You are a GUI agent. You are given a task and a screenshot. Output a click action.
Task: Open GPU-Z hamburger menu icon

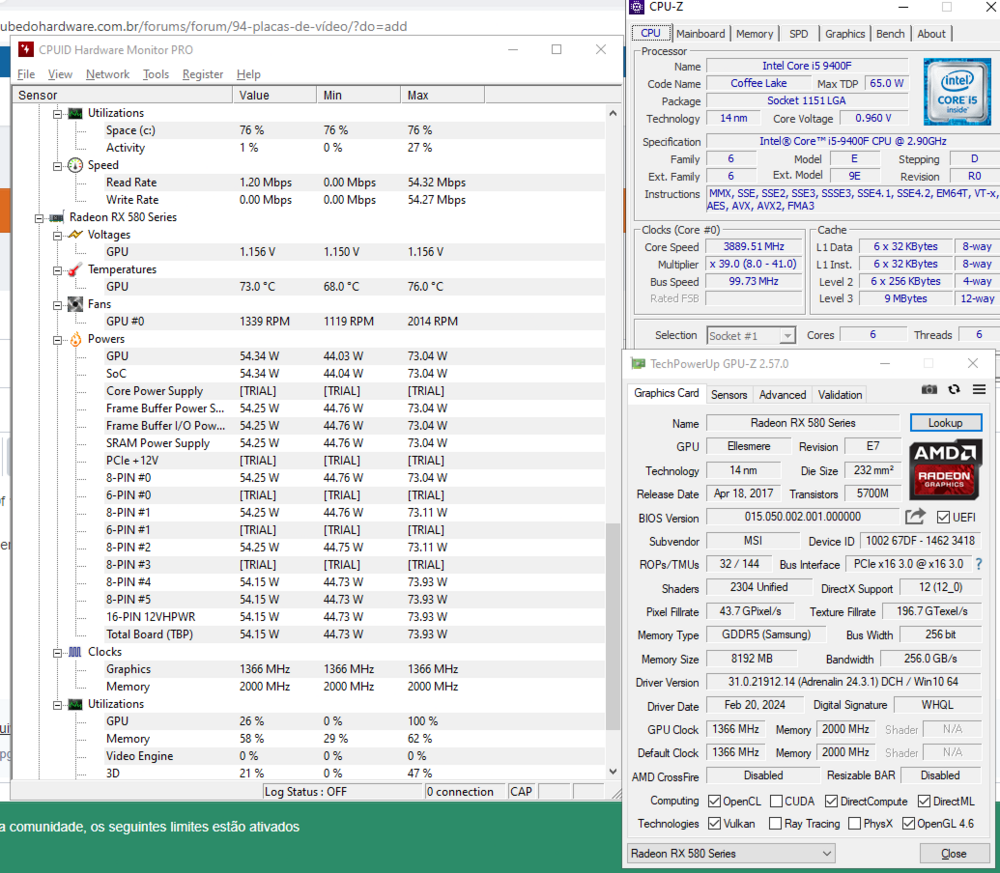pyautogui.click(x=979, y=390)
